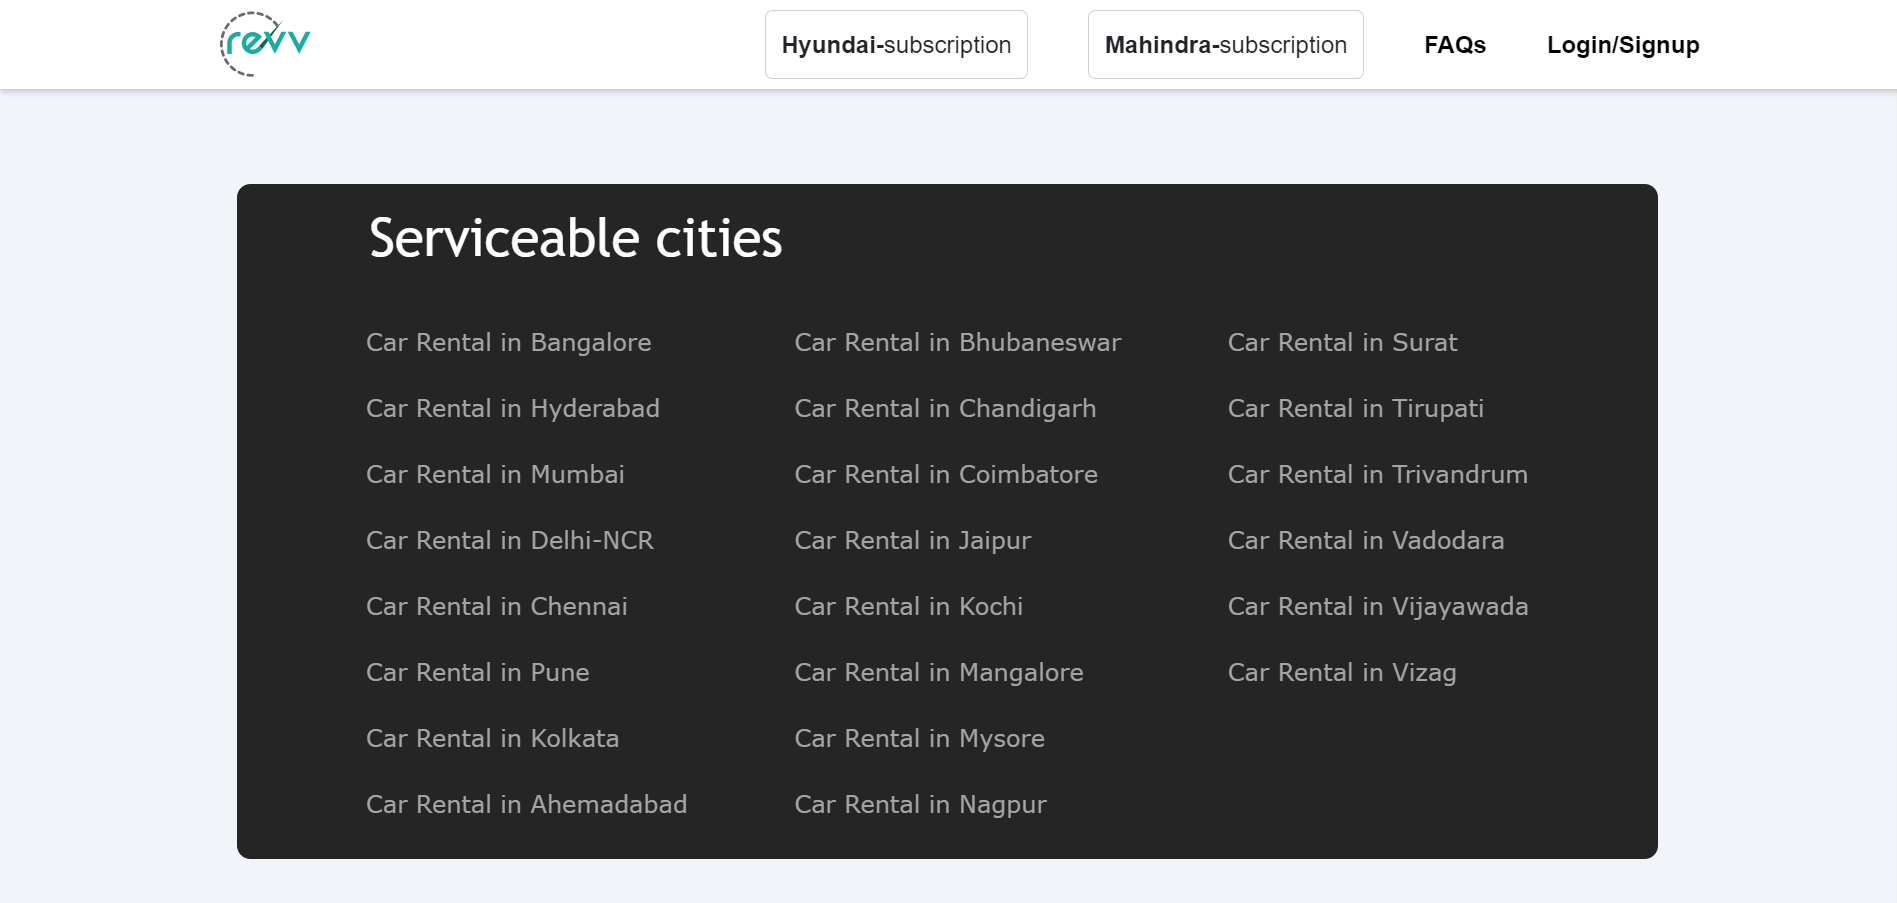Select Car Rental in Mumbai
This screenshot has height=903, width=1897.
[495, 474]
